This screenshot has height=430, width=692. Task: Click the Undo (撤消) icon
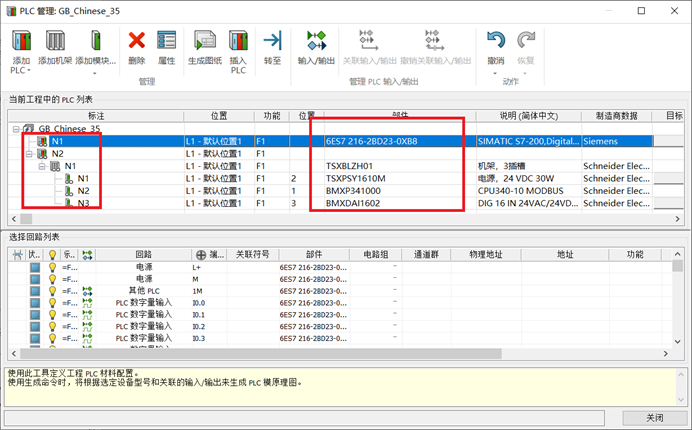click(x=496, y=41)
